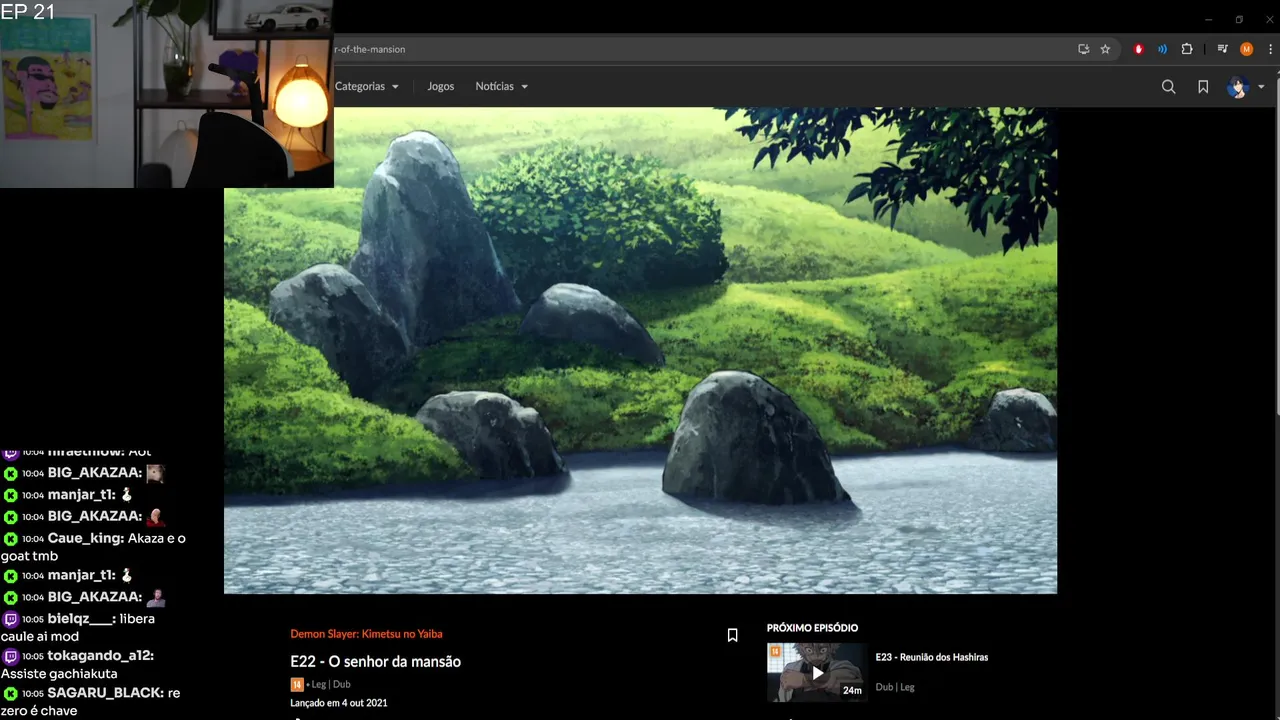Click chat username Caue_king
Image resolution: width=1280 pixels, height=720 pixels.
(x=86, y=538)
